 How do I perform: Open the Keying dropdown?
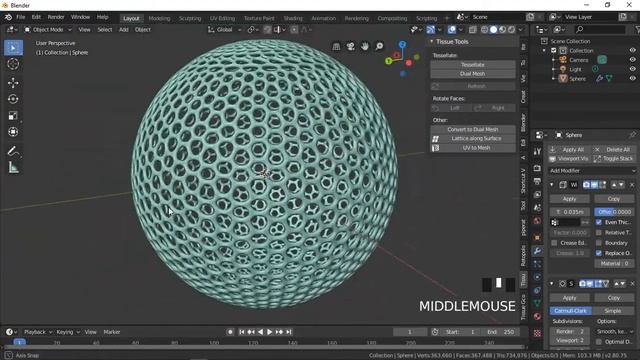(68, 332)
